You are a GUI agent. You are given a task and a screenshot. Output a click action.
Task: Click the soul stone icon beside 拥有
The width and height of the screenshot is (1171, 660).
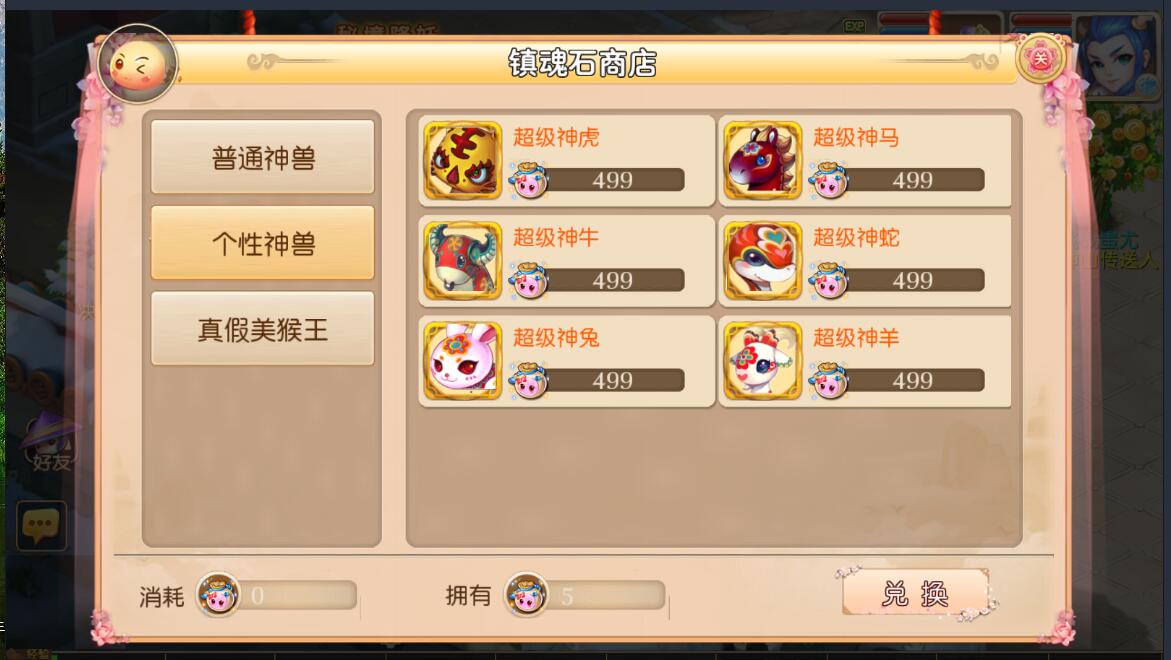[x=527, y=595]
